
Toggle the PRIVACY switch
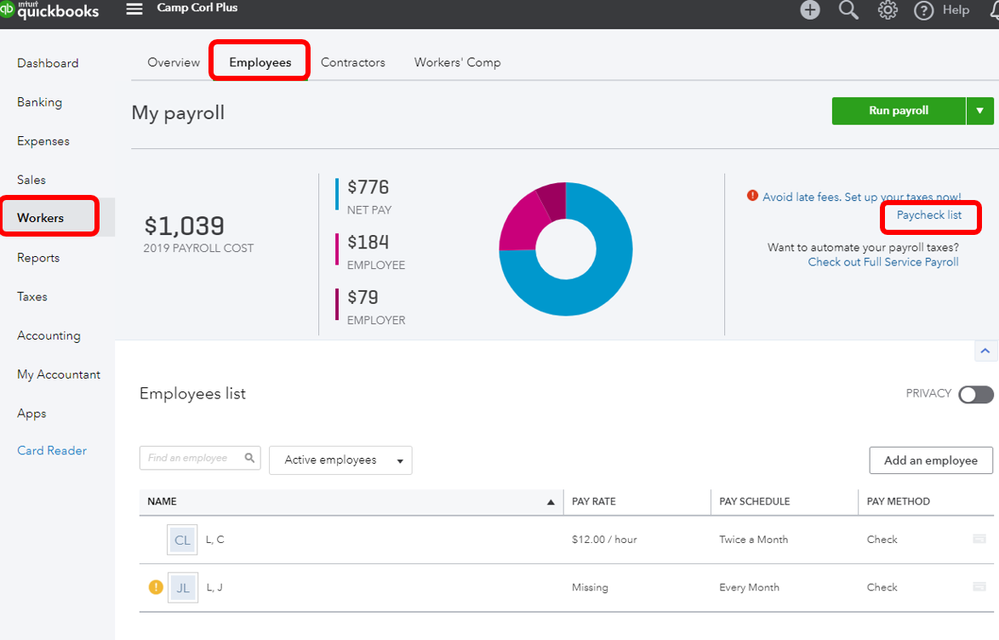point(975,394)
